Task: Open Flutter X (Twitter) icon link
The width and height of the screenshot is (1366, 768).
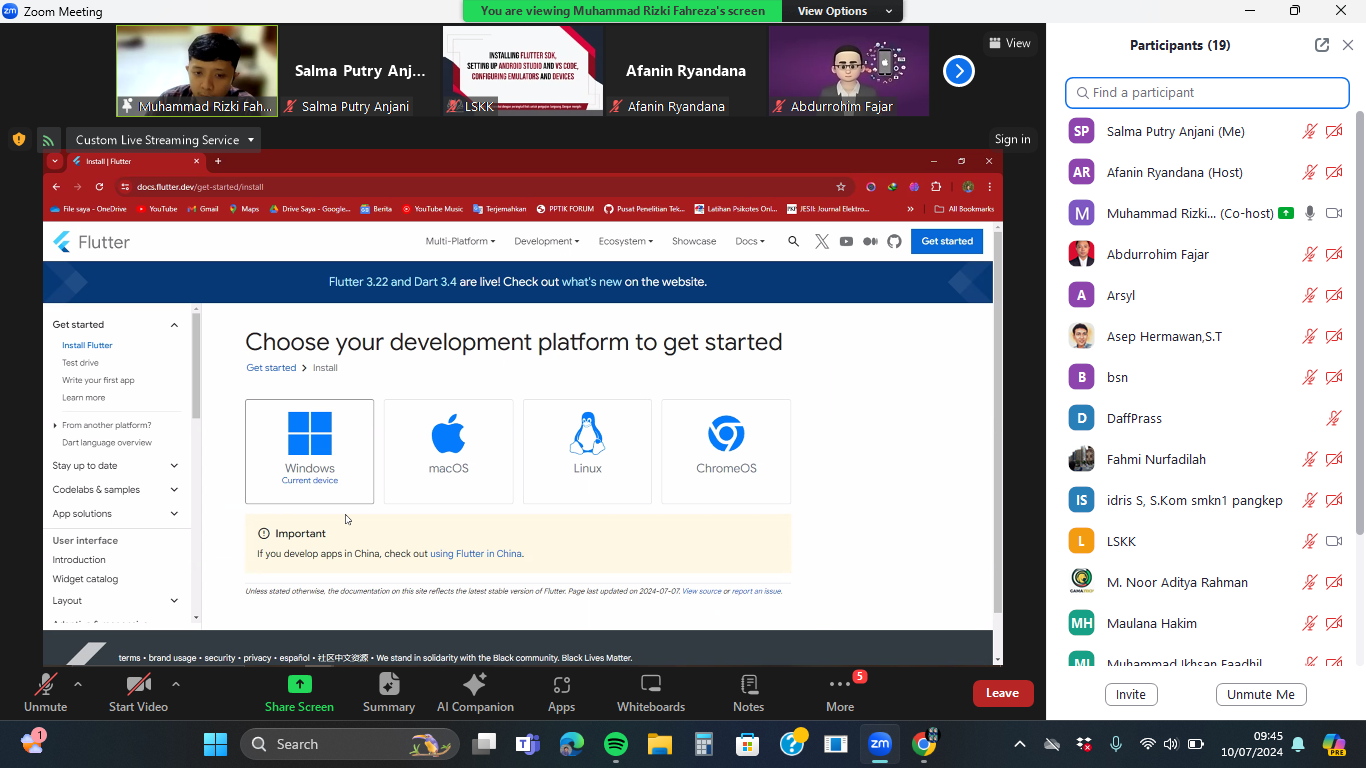Action: pos(822,241)
